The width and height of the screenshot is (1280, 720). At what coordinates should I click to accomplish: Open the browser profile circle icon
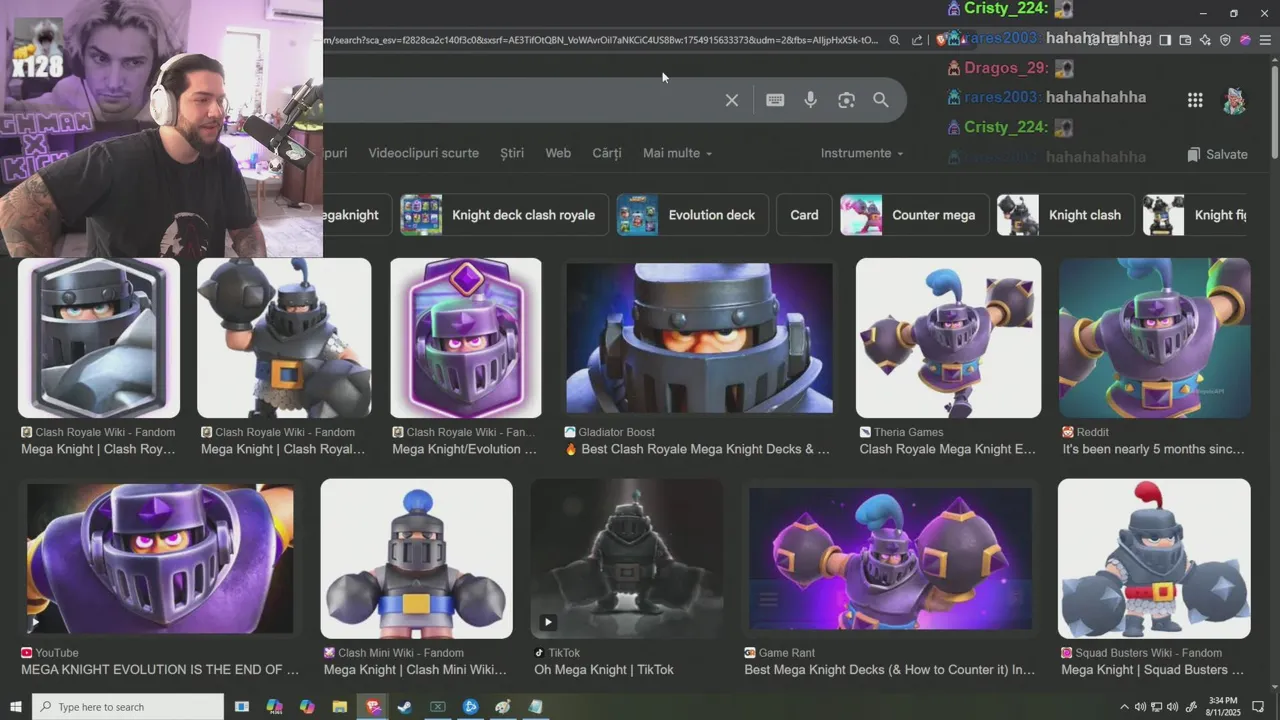click(x=1245, y=40)
